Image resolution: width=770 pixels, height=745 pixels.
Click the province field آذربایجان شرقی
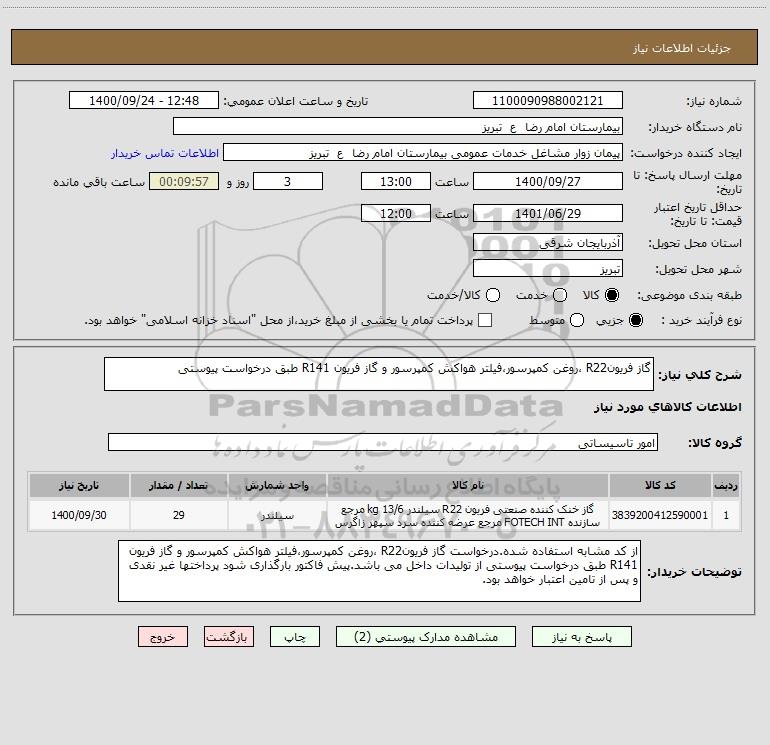point(548,243)
